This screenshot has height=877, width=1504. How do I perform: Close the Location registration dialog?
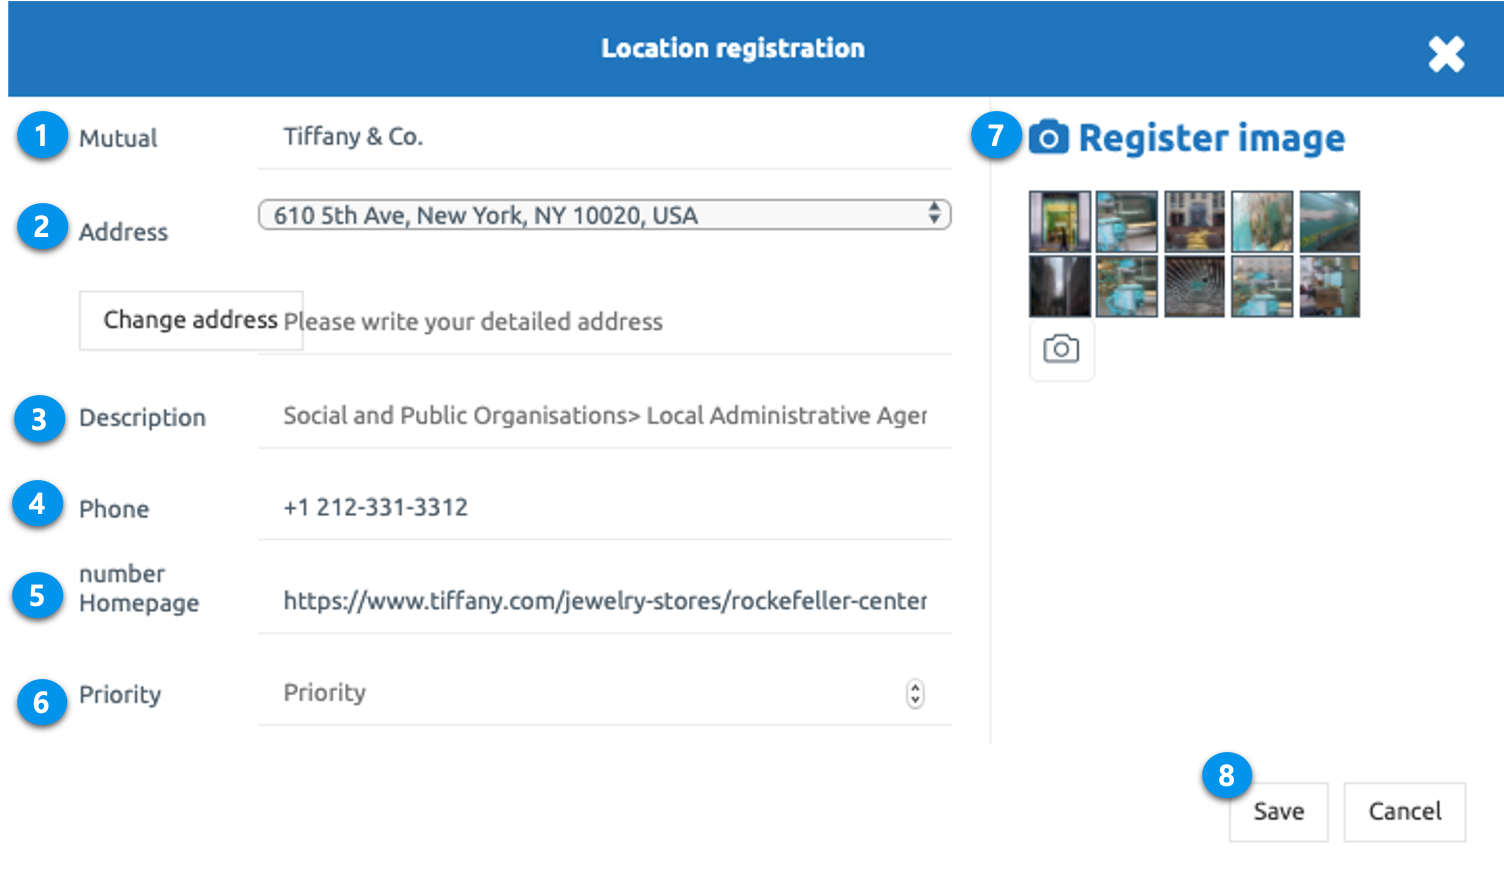[x=1446, y=54]
